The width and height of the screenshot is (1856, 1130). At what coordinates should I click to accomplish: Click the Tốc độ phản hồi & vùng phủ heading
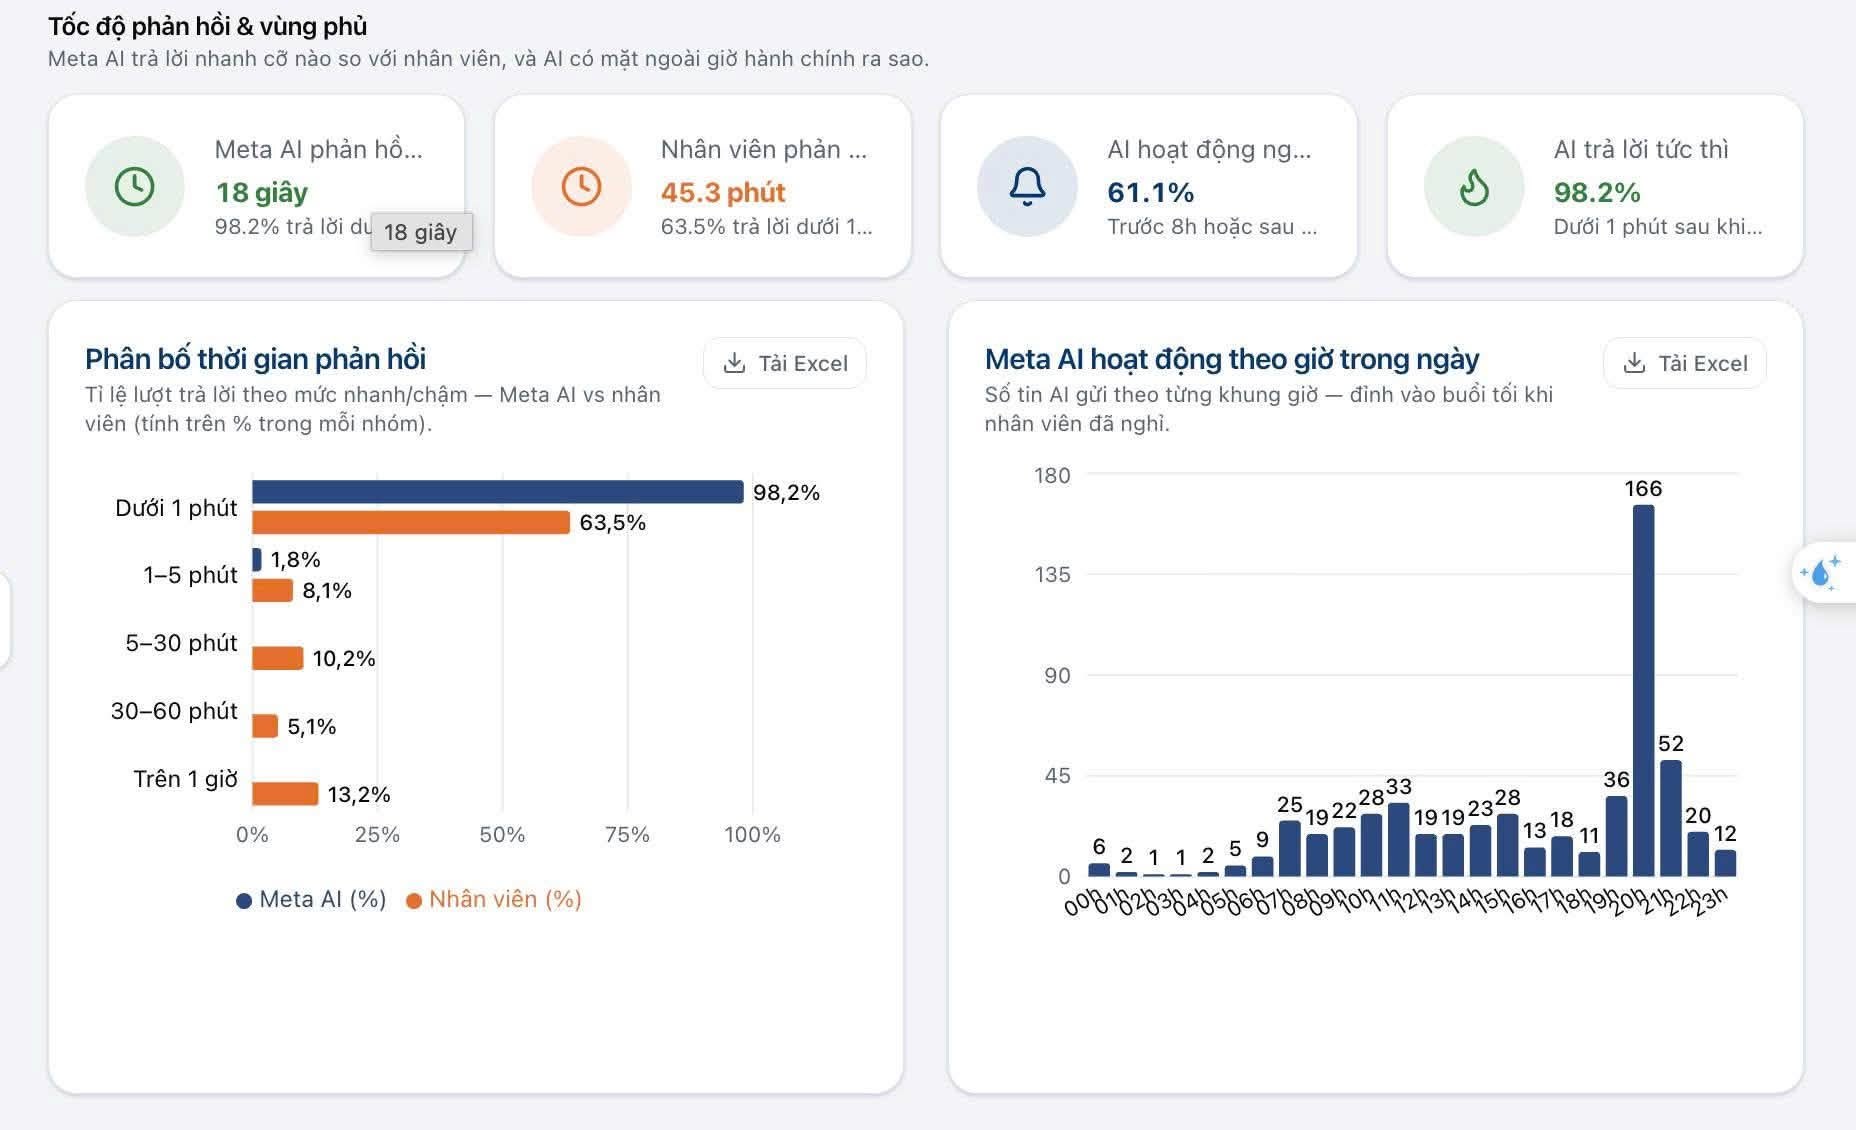[208, 26]
